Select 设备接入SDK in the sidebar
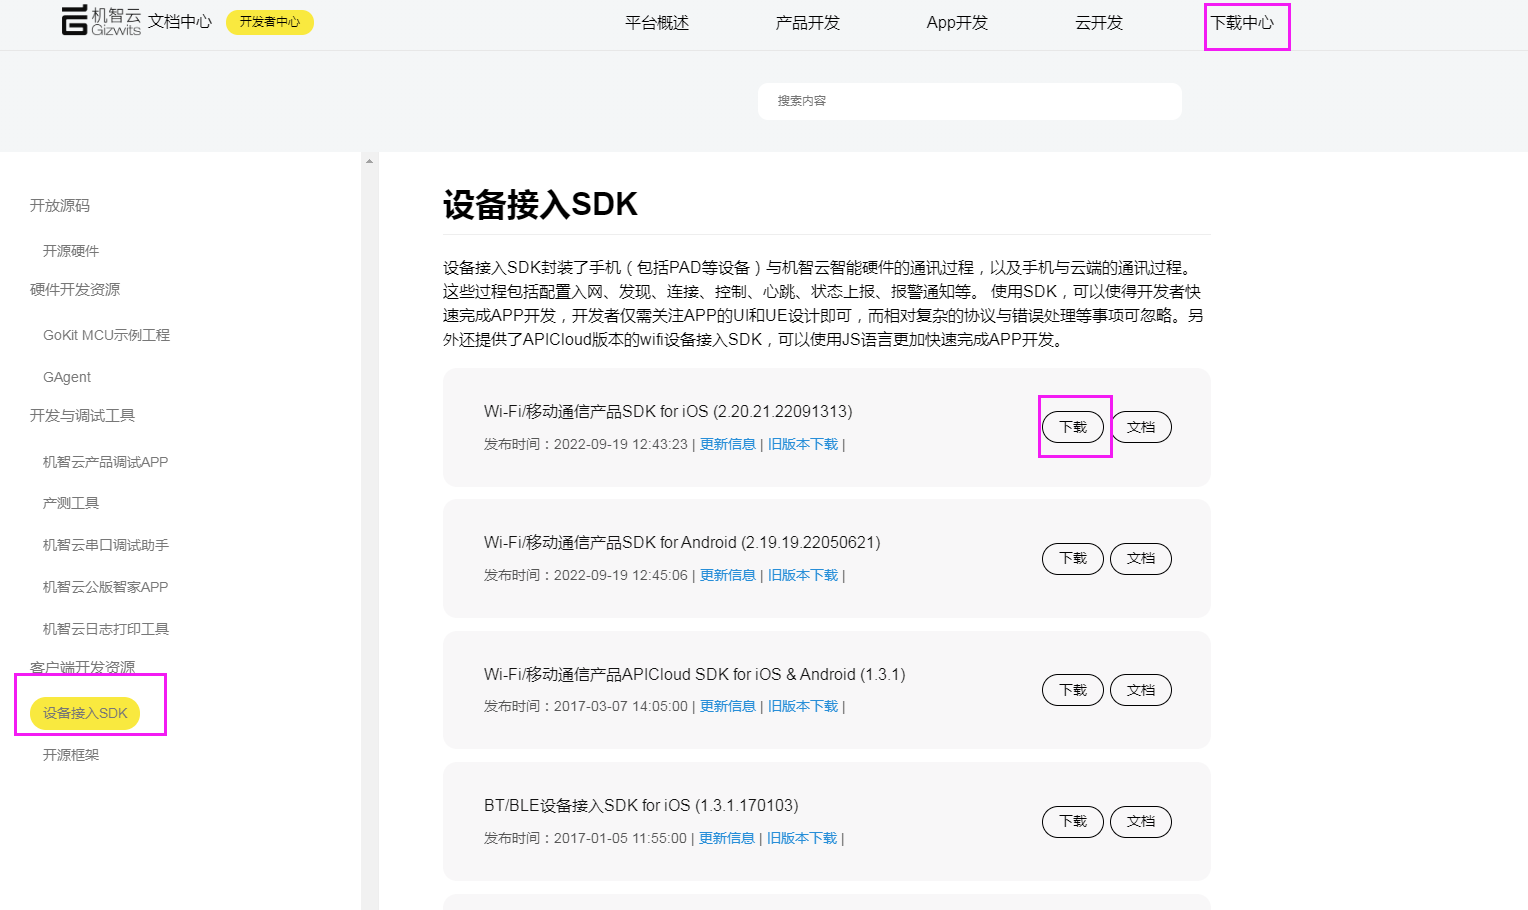This screenshot has width=1528, height=910. coord(83,713)
